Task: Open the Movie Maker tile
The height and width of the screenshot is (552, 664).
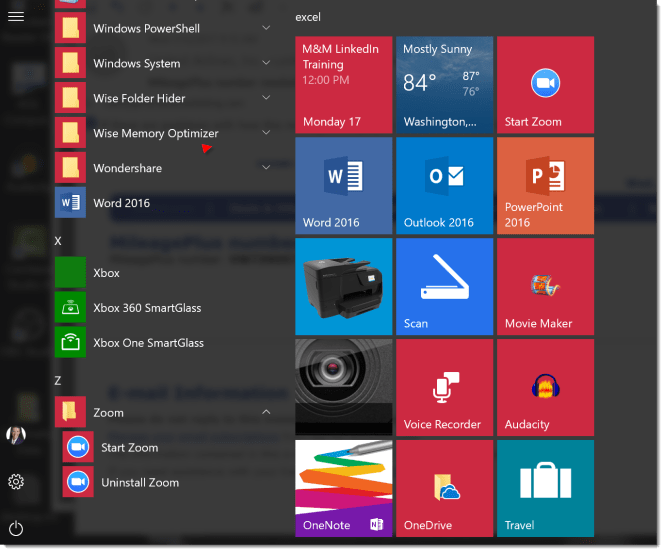Action: coord(545,287)
